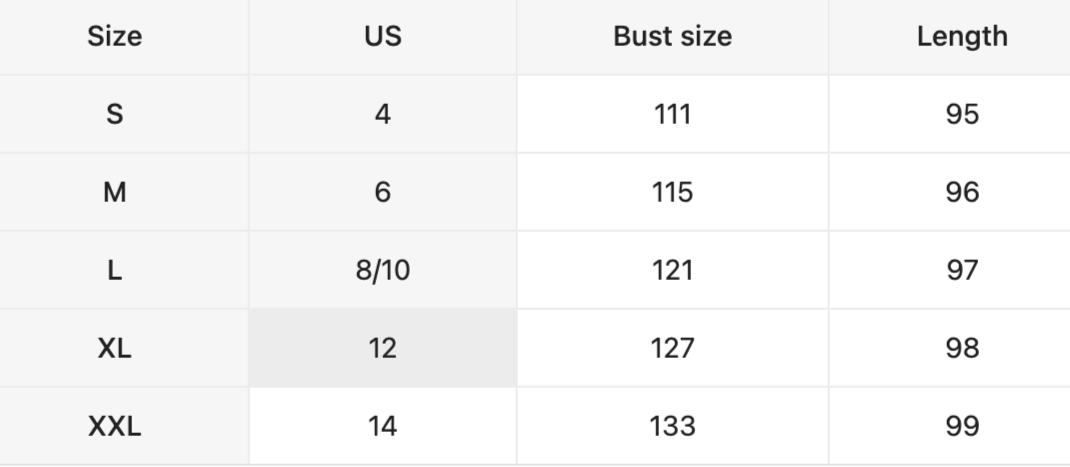Click the bust size 127 cell
Viewport: 1070px width, 467px height.
pyautogui.click(x=672, y=348)
